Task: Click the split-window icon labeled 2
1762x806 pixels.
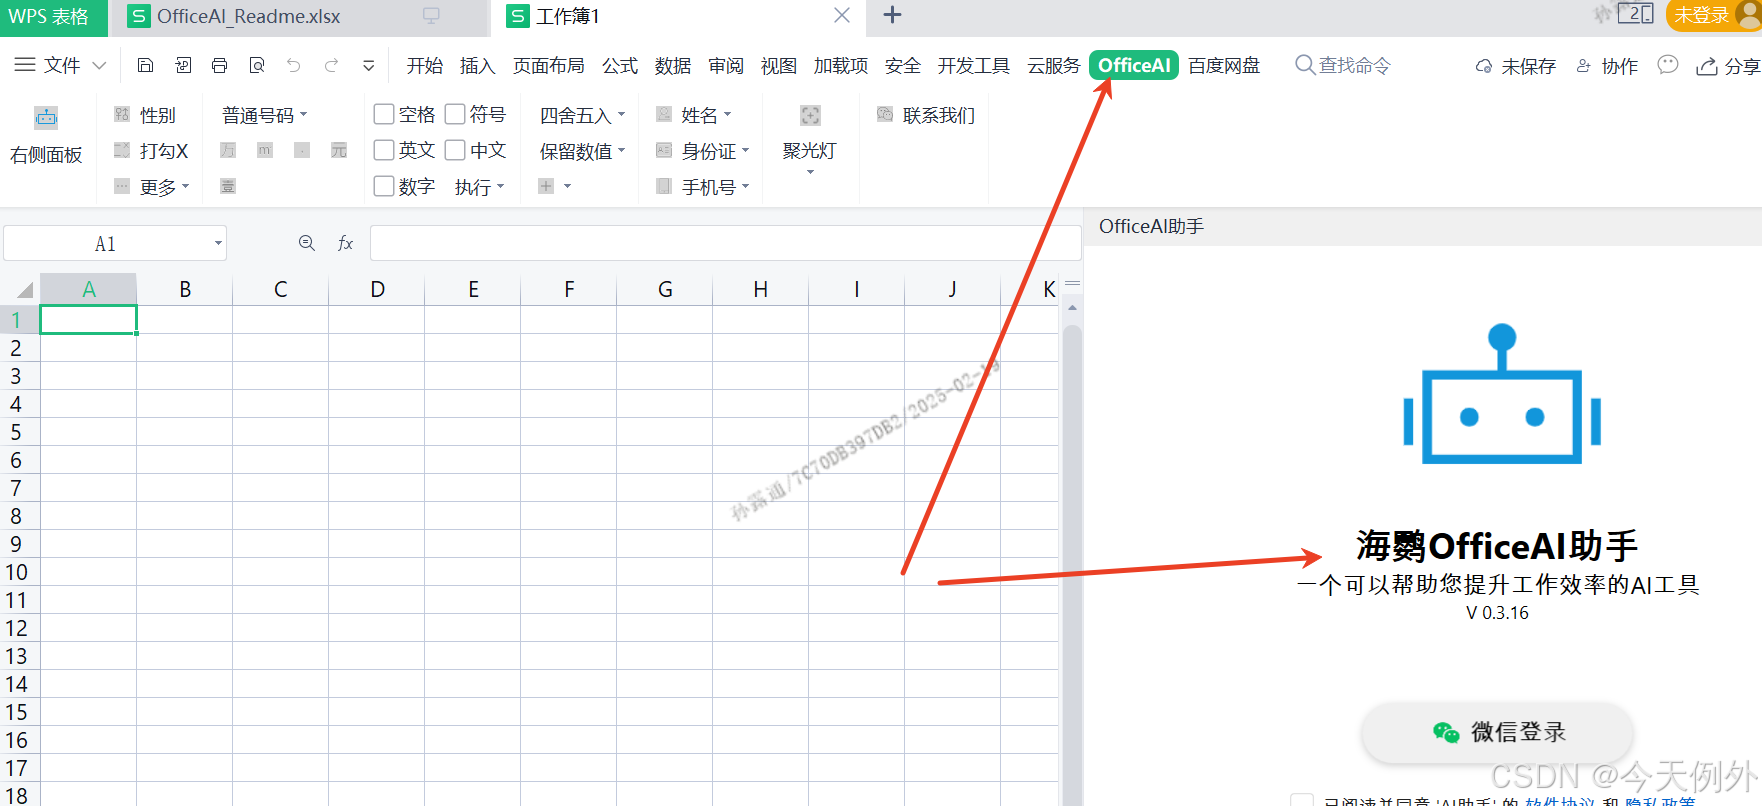Action: [x=1636, y=14]
